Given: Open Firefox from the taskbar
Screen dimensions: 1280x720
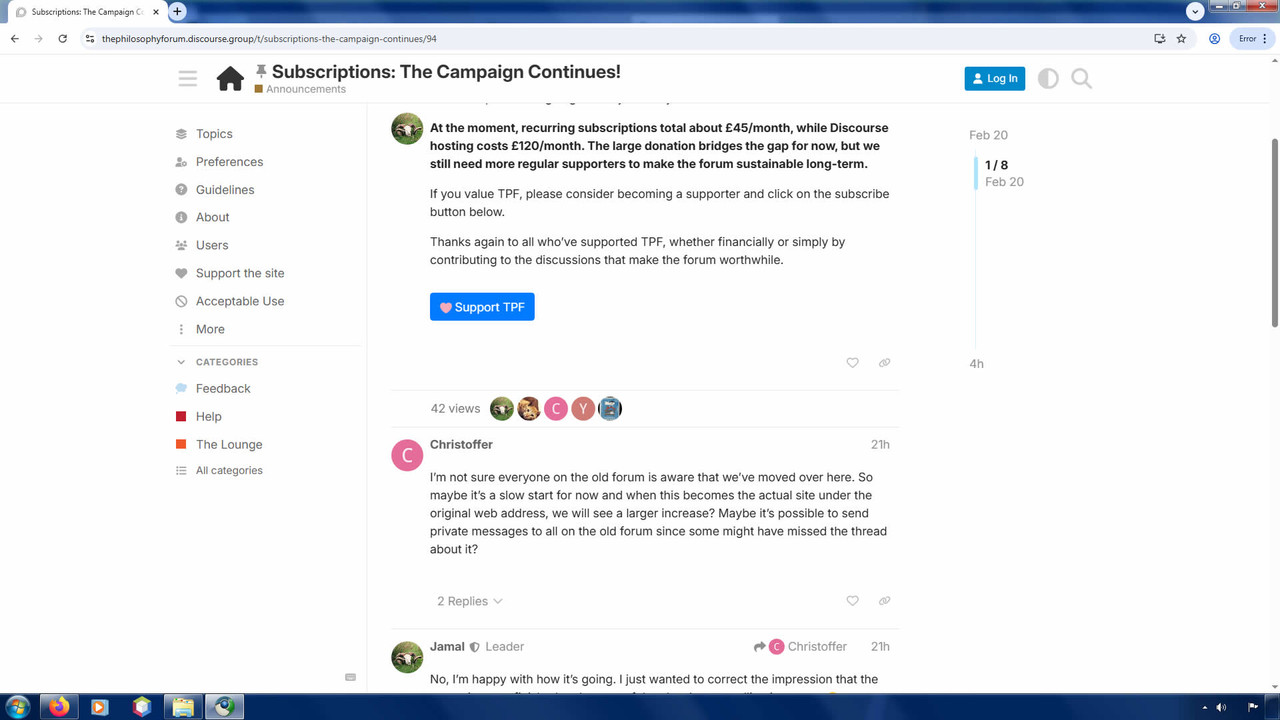Looking at the screenshot, I should coord(59,707).
